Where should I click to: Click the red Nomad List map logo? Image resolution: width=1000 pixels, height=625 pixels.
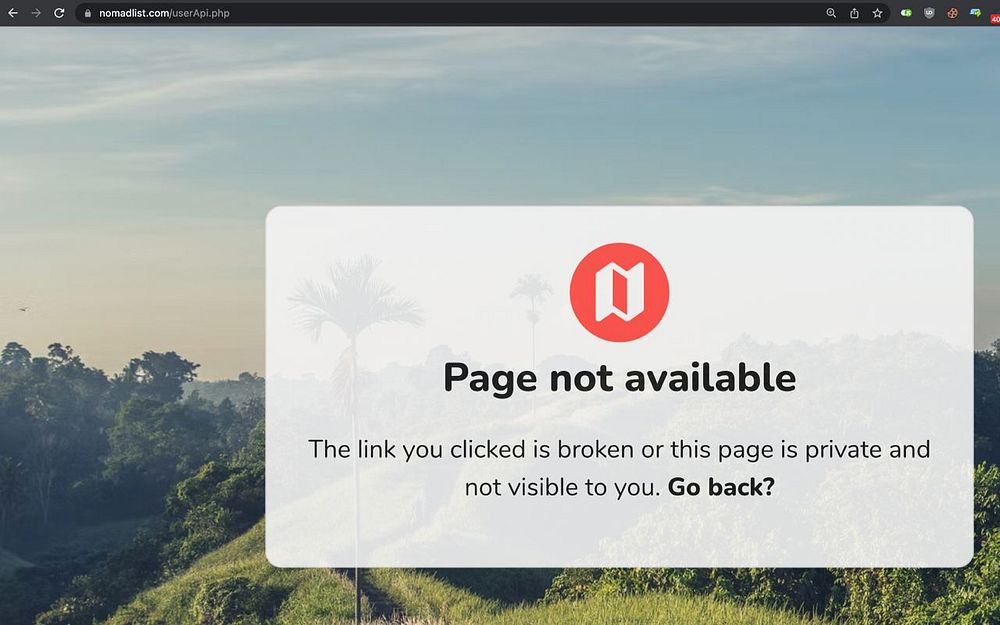[x=619, y=292]
